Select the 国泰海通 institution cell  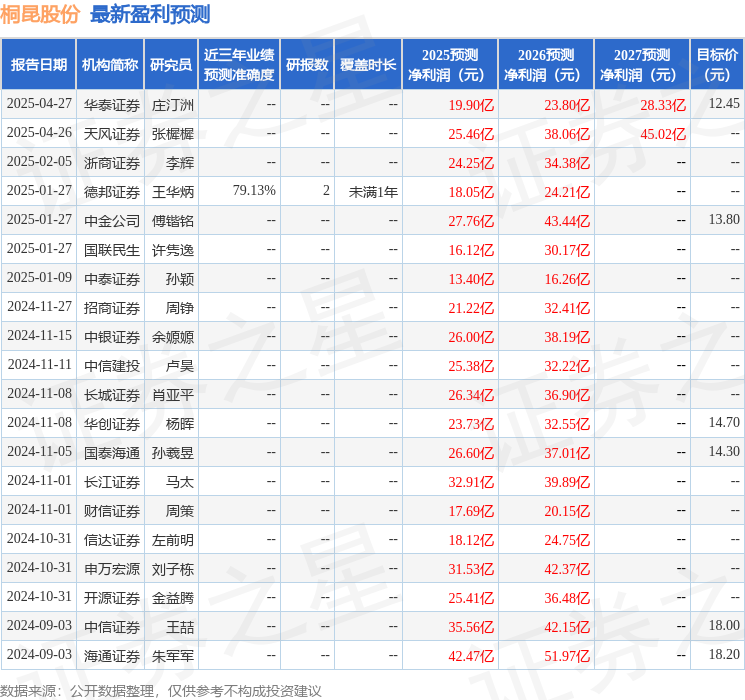[112, 452]
